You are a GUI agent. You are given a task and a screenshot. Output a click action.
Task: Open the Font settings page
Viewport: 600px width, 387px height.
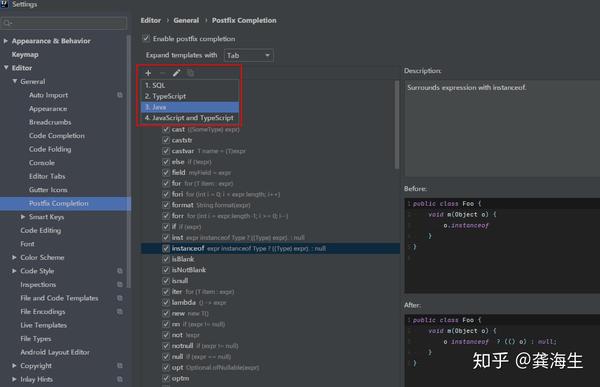coord(27,244)
